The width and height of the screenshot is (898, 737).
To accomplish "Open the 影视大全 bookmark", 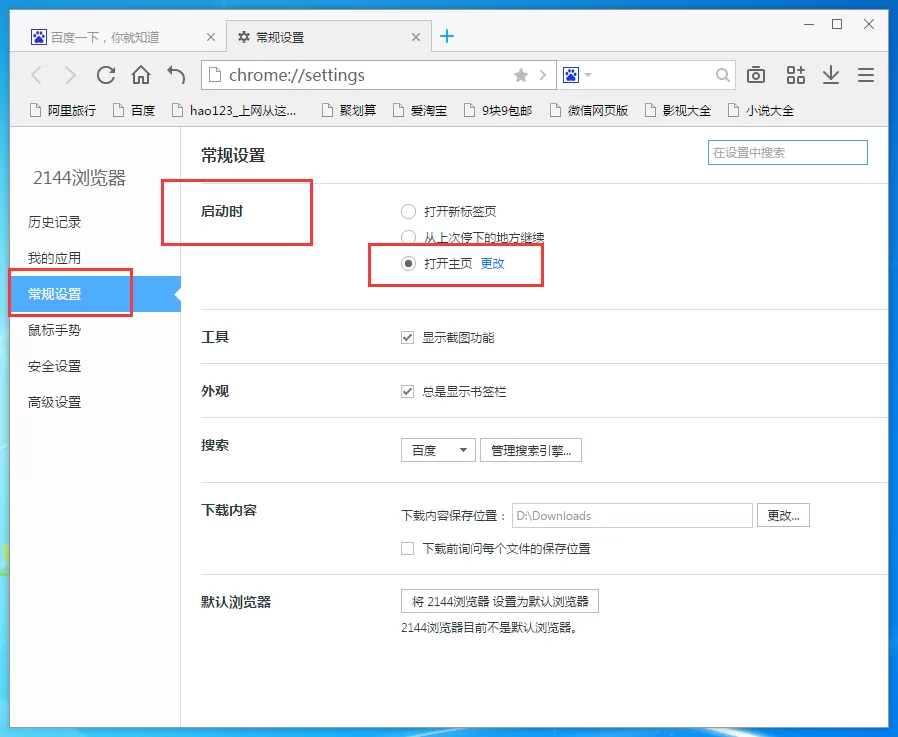I will click(678, 110).
